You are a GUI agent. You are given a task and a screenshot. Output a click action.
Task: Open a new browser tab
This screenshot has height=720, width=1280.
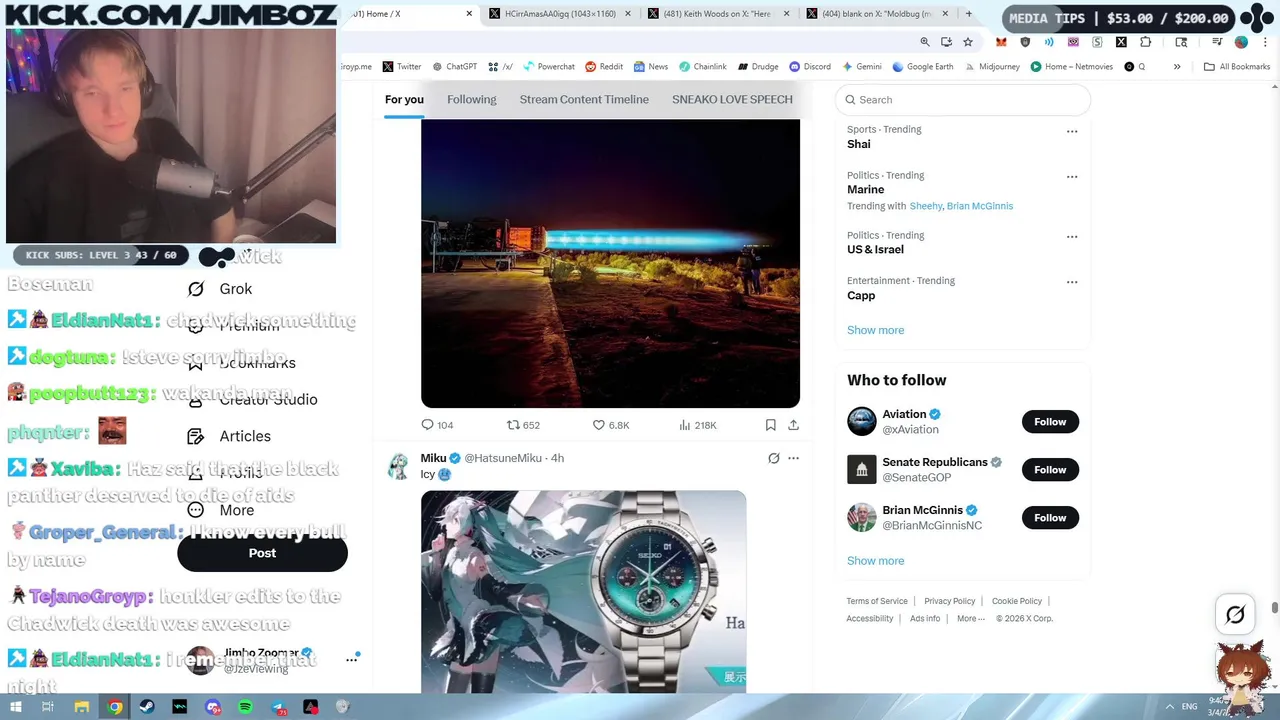[968, 14]
